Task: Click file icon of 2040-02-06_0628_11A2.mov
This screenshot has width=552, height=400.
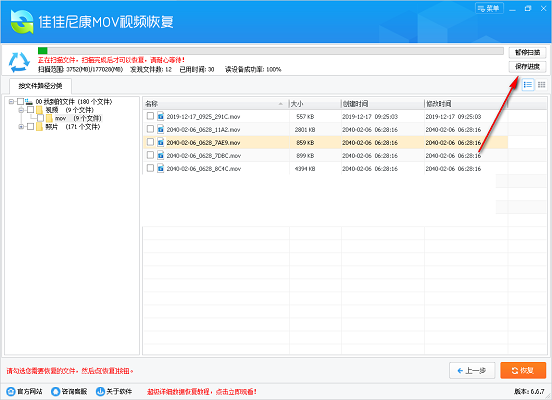Action: (161, 129)
